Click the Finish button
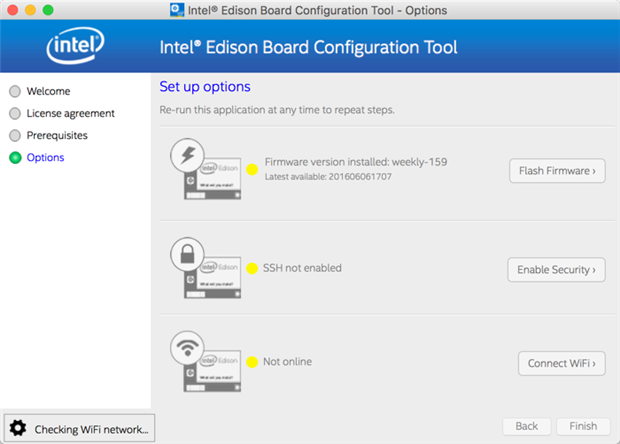This screenshot has height=444, width=620. pos(583,426)
